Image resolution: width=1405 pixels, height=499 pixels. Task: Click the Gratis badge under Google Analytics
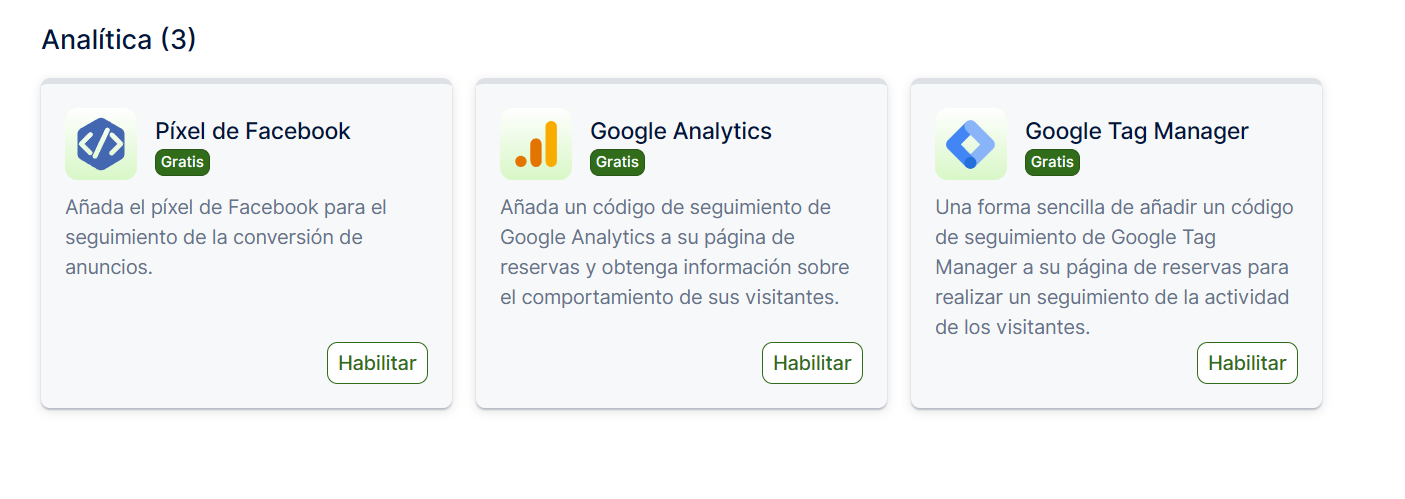(x=617, y=162)
